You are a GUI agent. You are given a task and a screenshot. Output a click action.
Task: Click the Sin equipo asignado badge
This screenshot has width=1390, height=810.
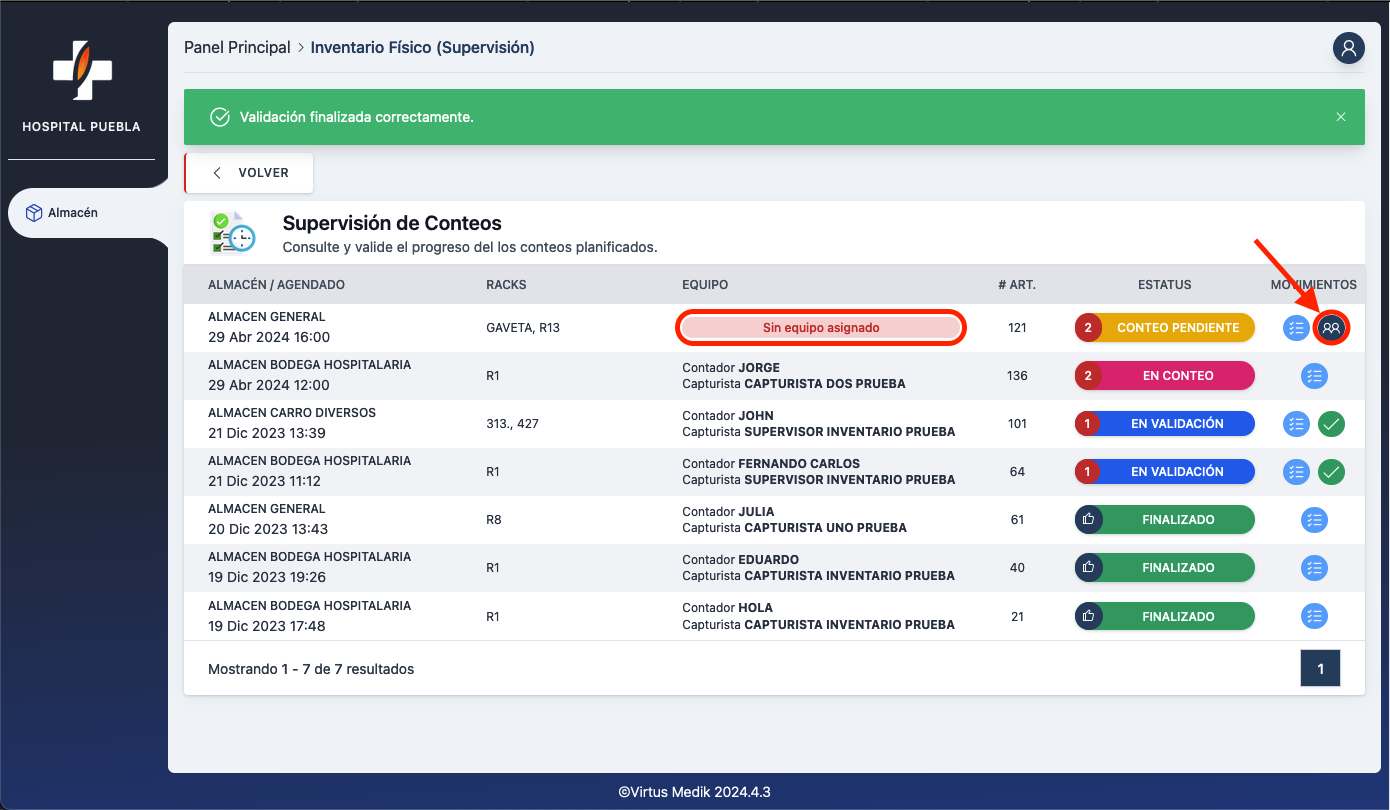820,328
